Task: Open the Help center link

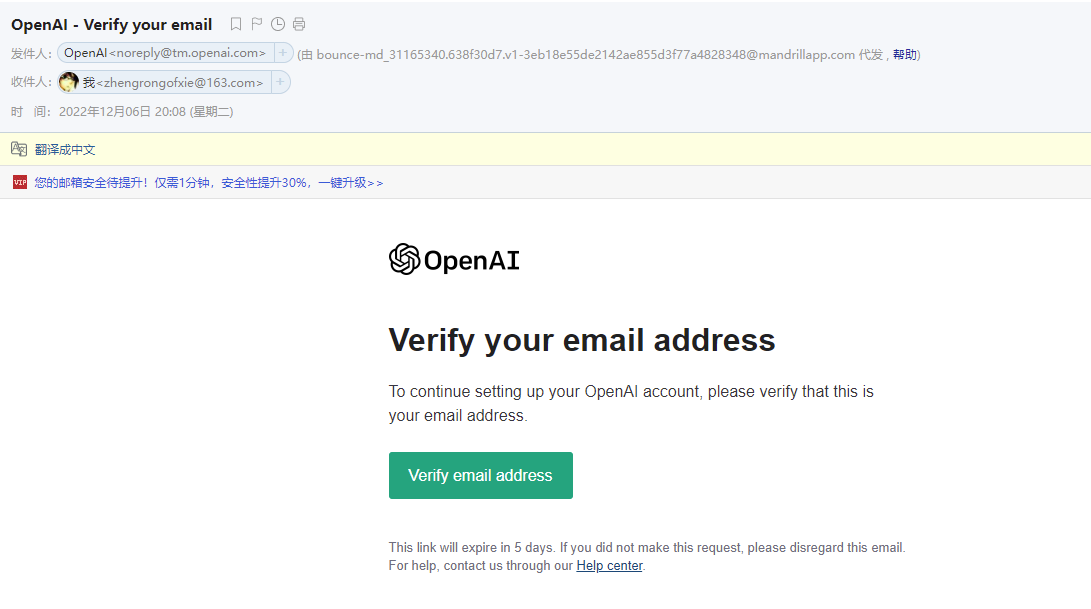Action: coord(609,566)
